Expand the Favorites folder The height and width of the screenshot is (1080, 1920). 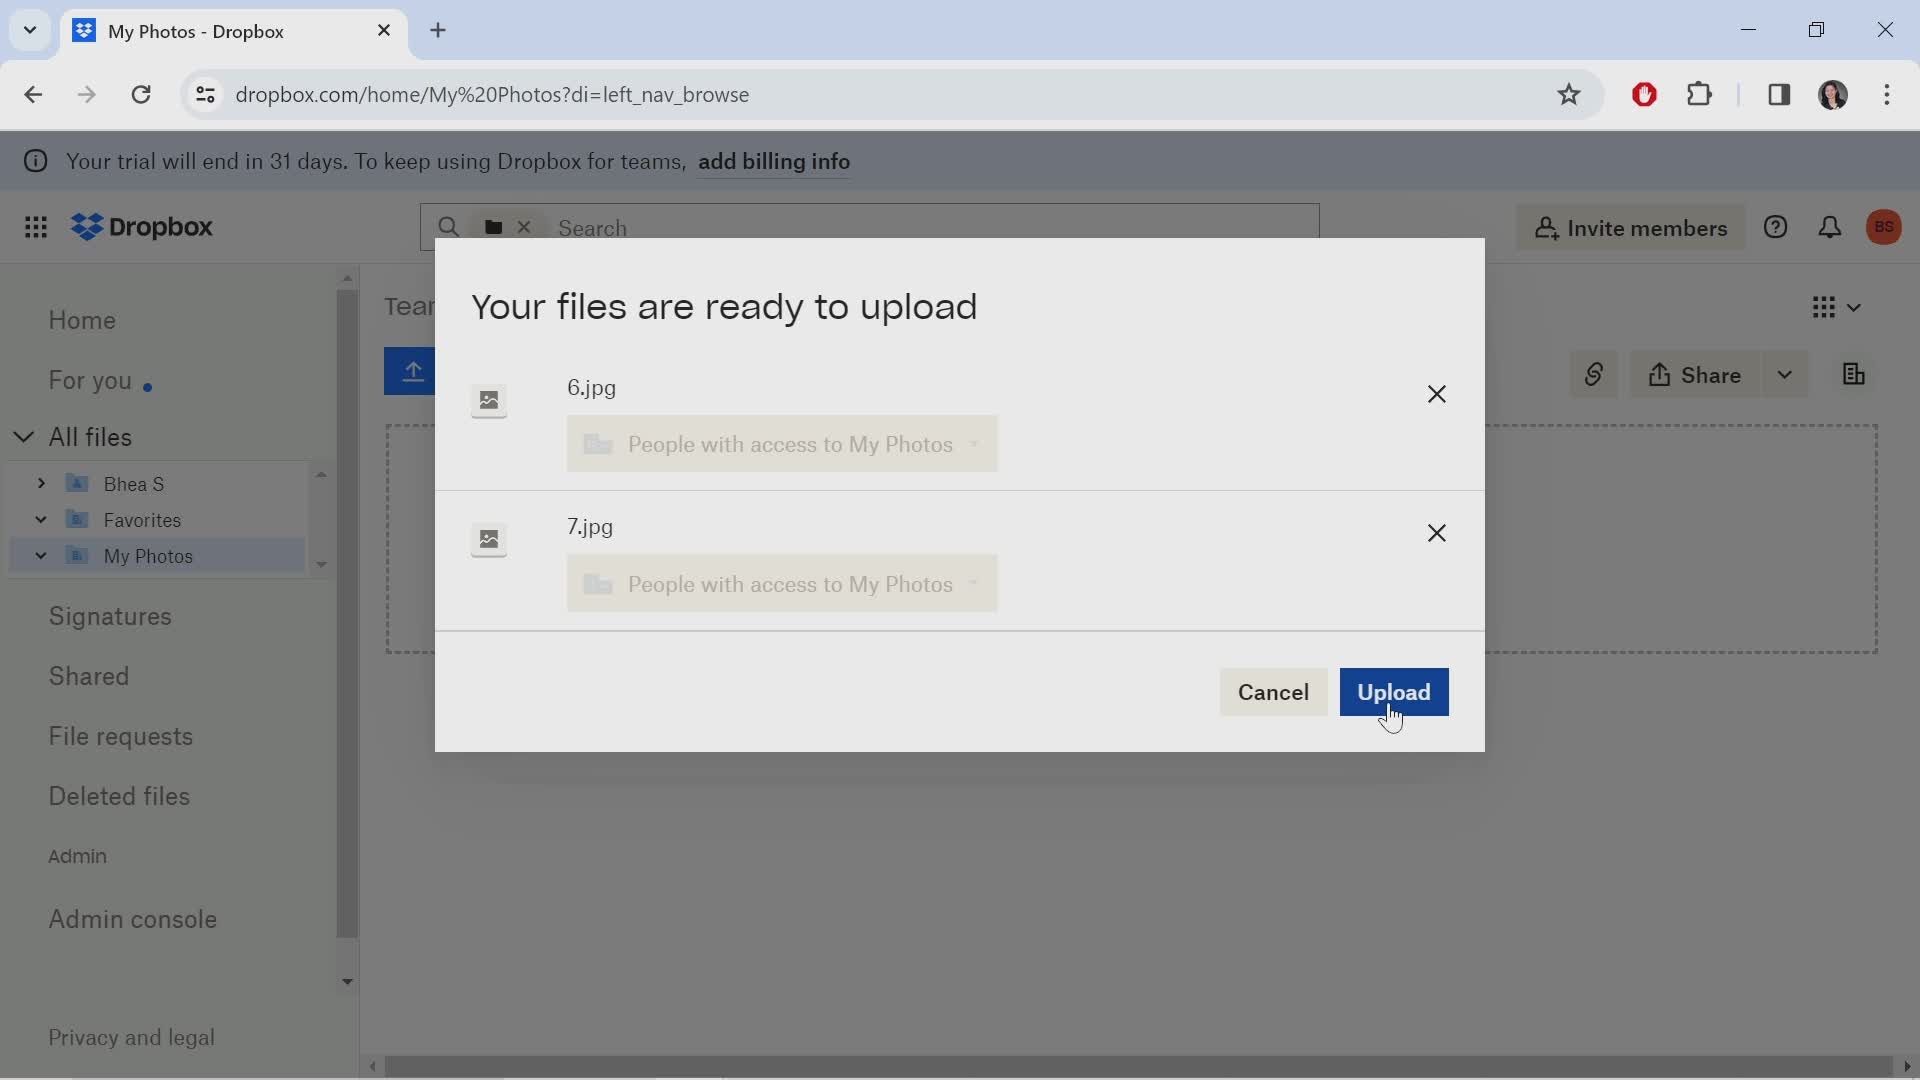pyautogui.click(x=40, y=518)
